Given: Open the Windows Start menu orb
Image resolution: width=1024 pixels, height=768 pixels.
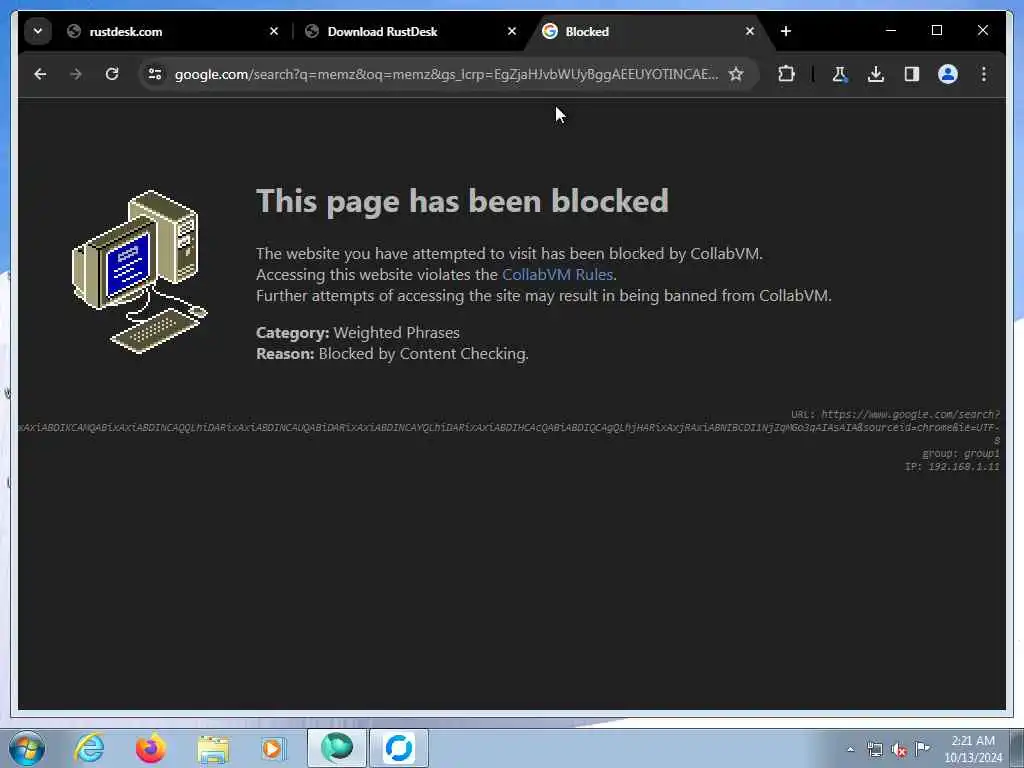Looking at the screenshot, I should (27, 748).
